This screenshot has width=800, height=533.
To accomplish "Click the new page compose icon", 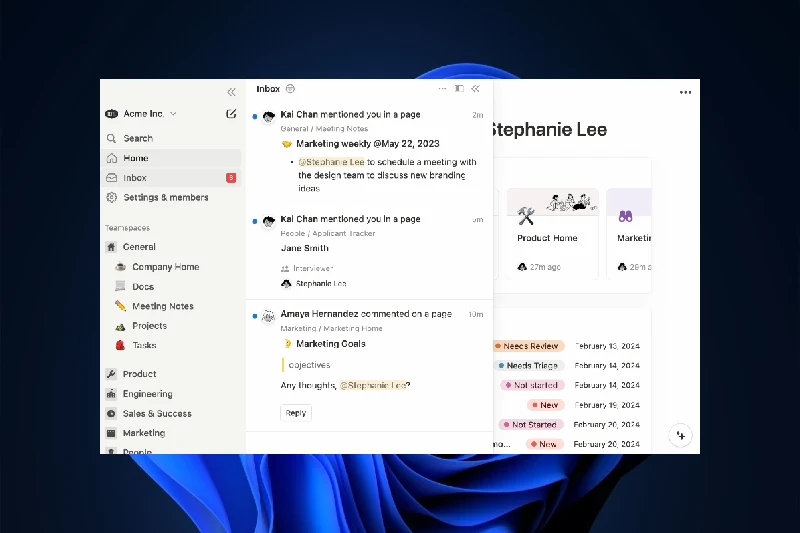I will (232, 114).
